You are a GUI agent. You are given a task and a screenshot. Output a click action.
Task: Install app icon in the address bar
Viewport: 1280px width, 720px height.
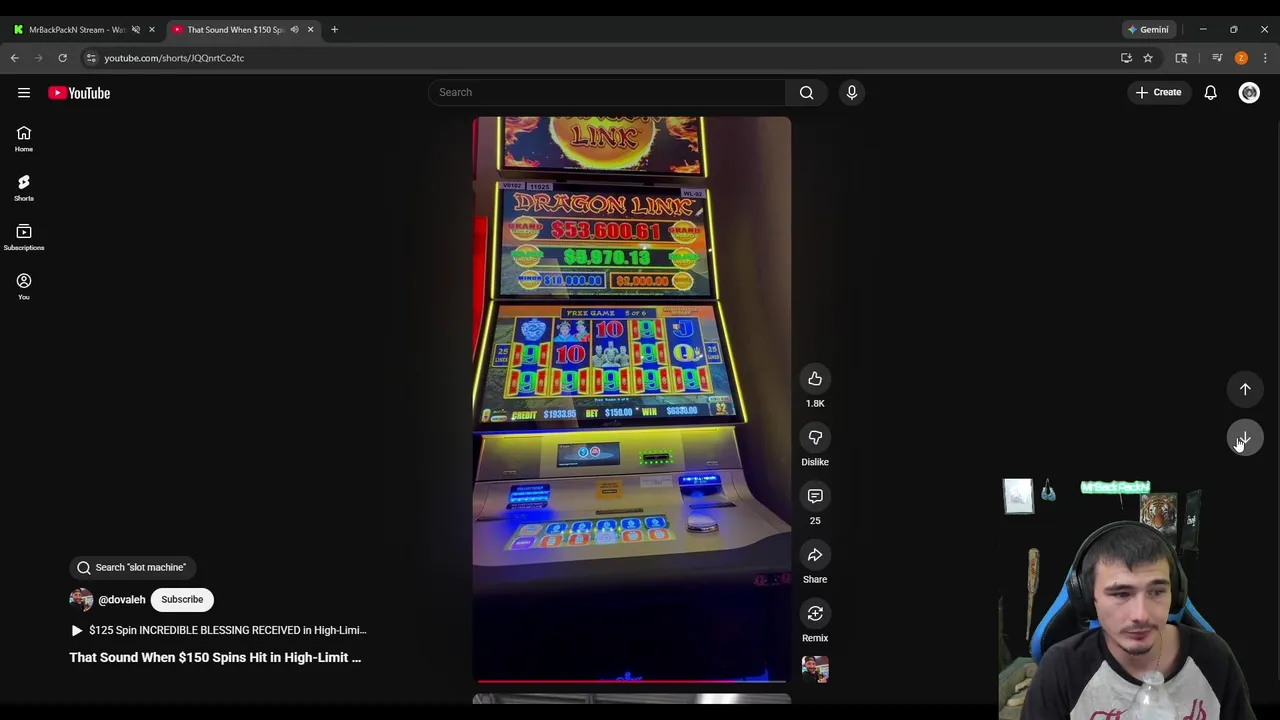point(1126,58)
